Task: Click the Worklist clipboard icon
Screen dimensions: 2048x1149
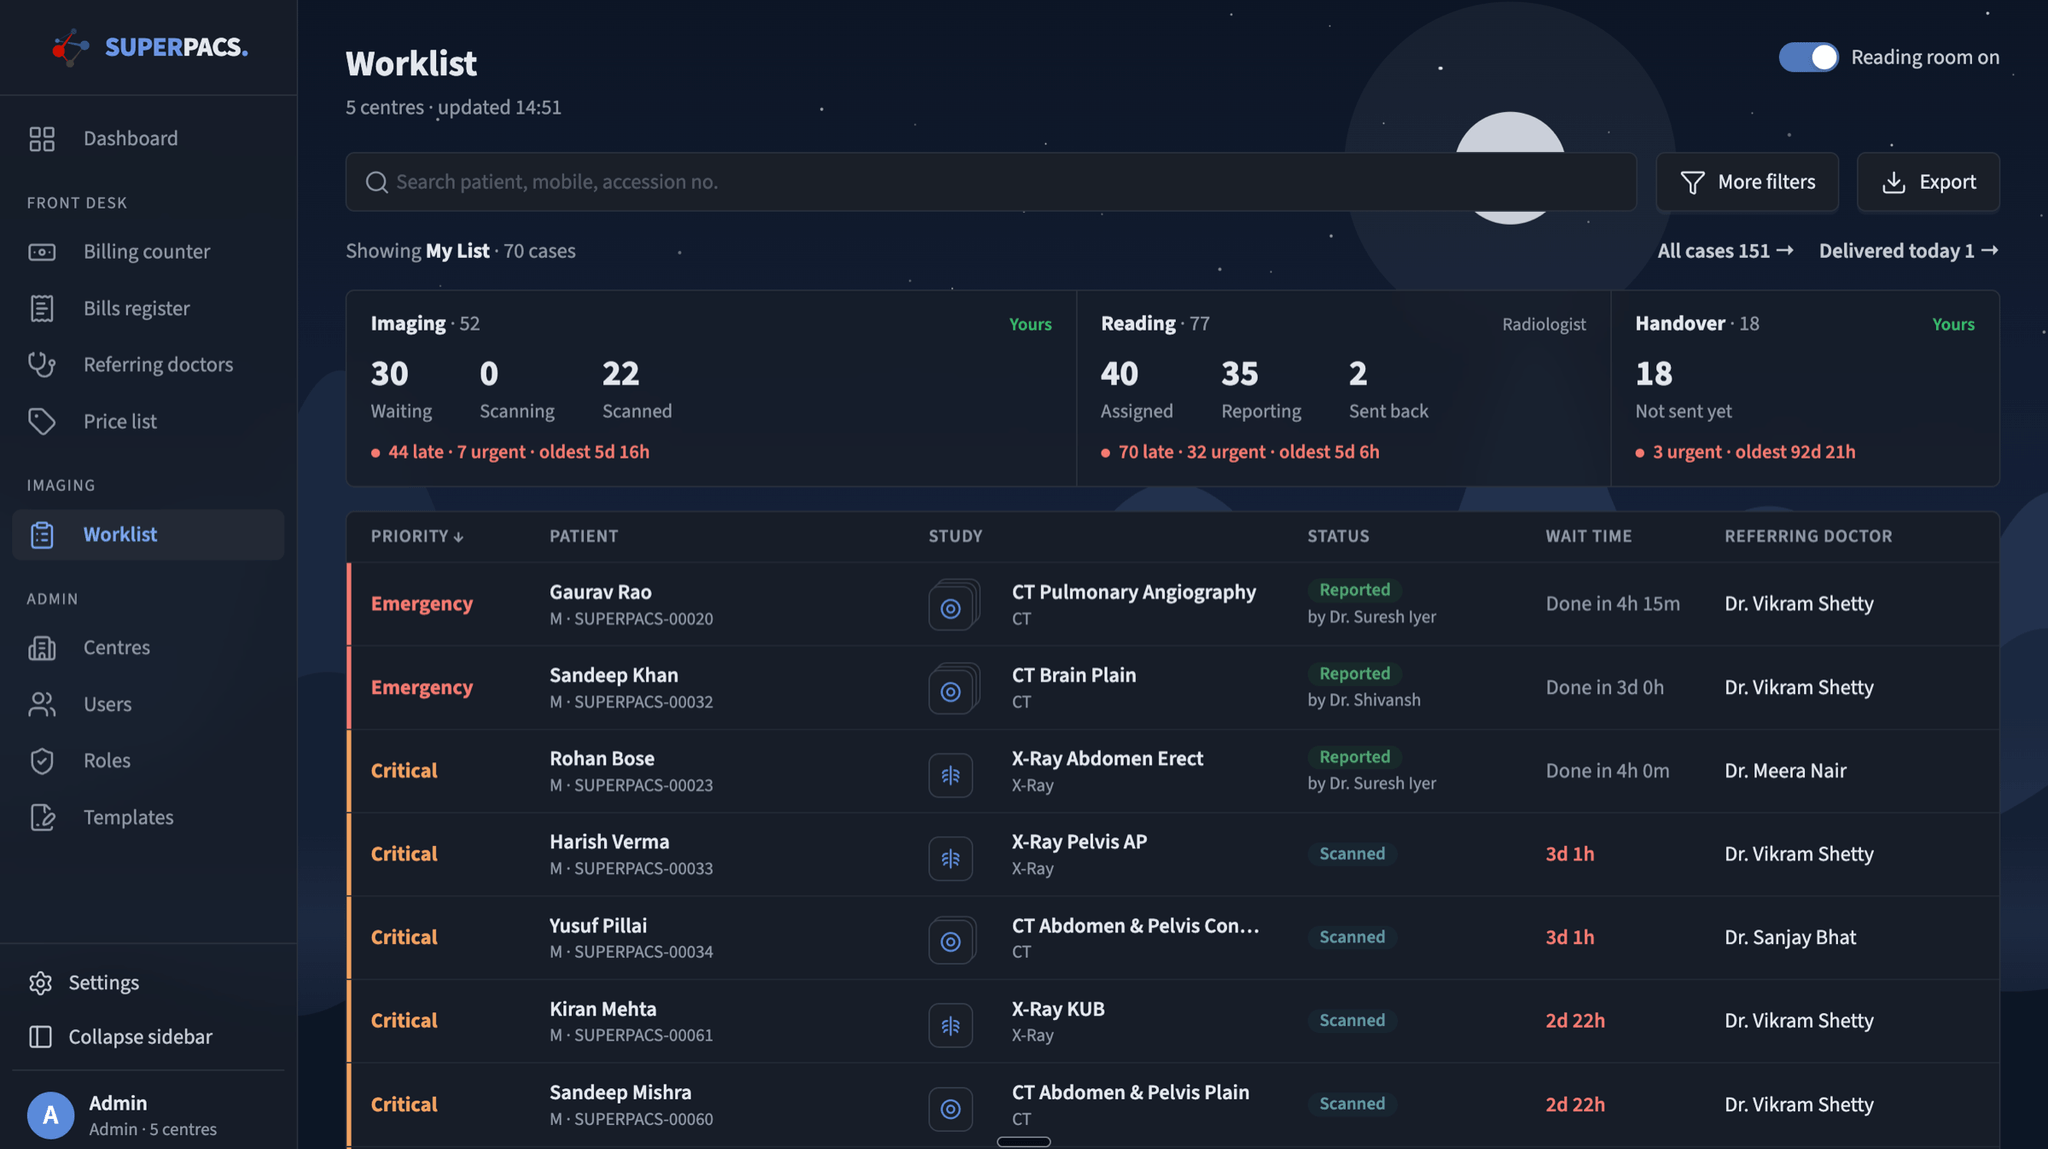Action: (x=42, y=535)
